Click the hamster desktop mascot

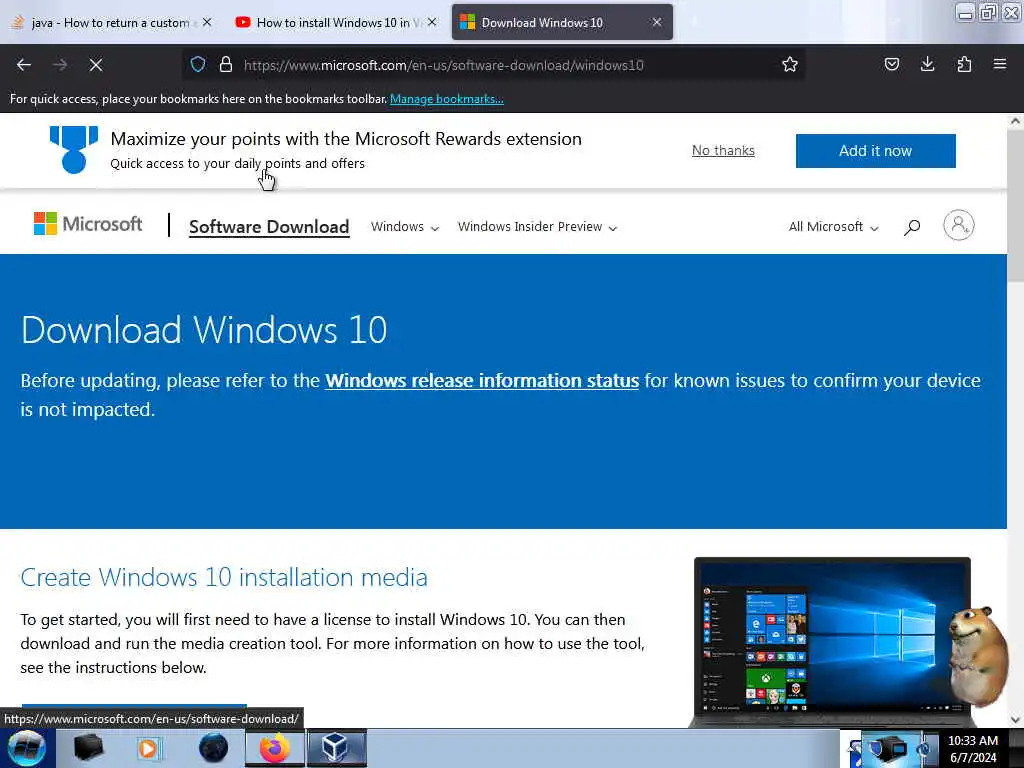click(978, 656)
